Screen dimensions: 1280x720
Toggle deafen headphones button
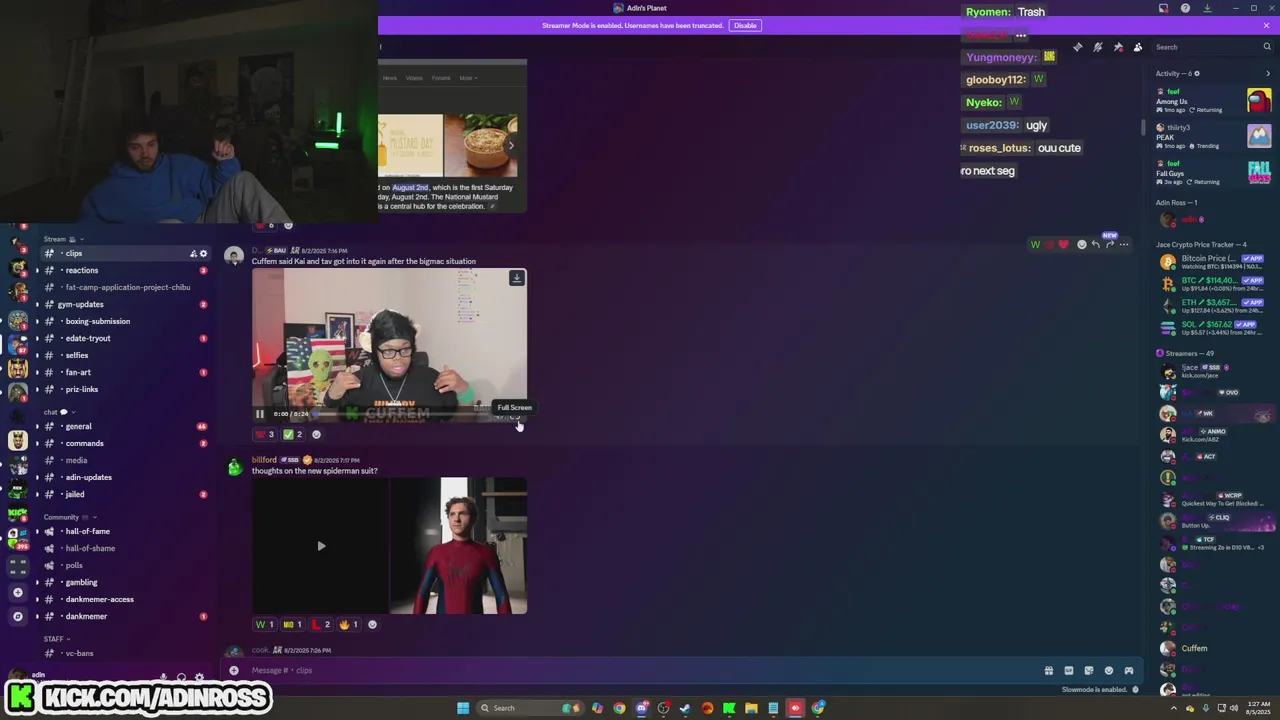coord(181,678)
